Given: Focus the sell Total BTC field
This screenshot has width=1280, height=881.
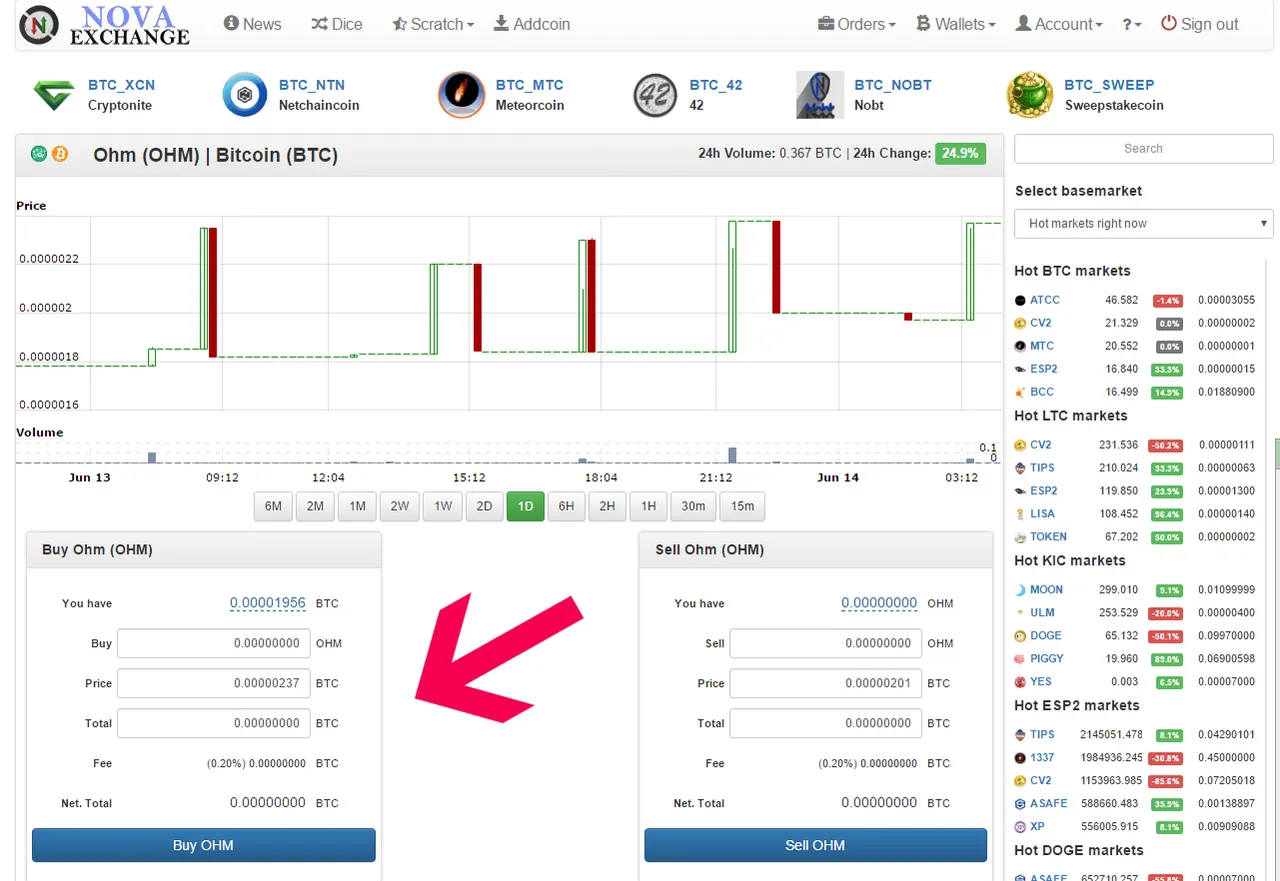Looking at the screenshot, I should pyautogui.click(x=826, y=723).
